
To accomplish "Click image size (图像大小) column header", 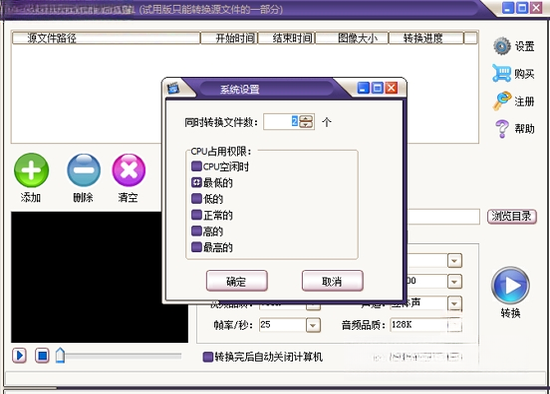I will click(352, 38).
